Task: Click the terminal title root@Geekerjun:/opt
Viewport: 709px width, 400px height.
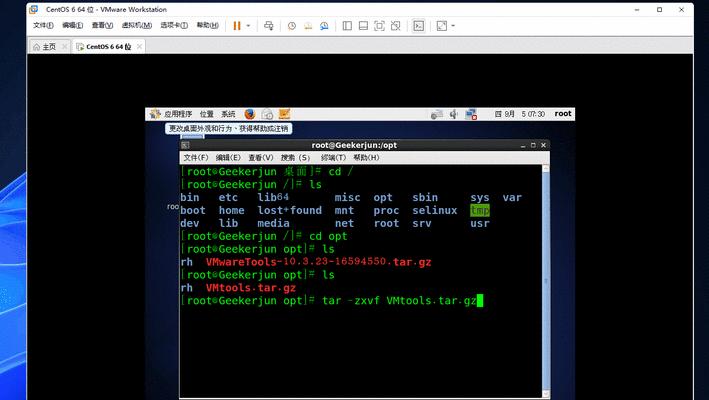Action: [x=354, y=145]
